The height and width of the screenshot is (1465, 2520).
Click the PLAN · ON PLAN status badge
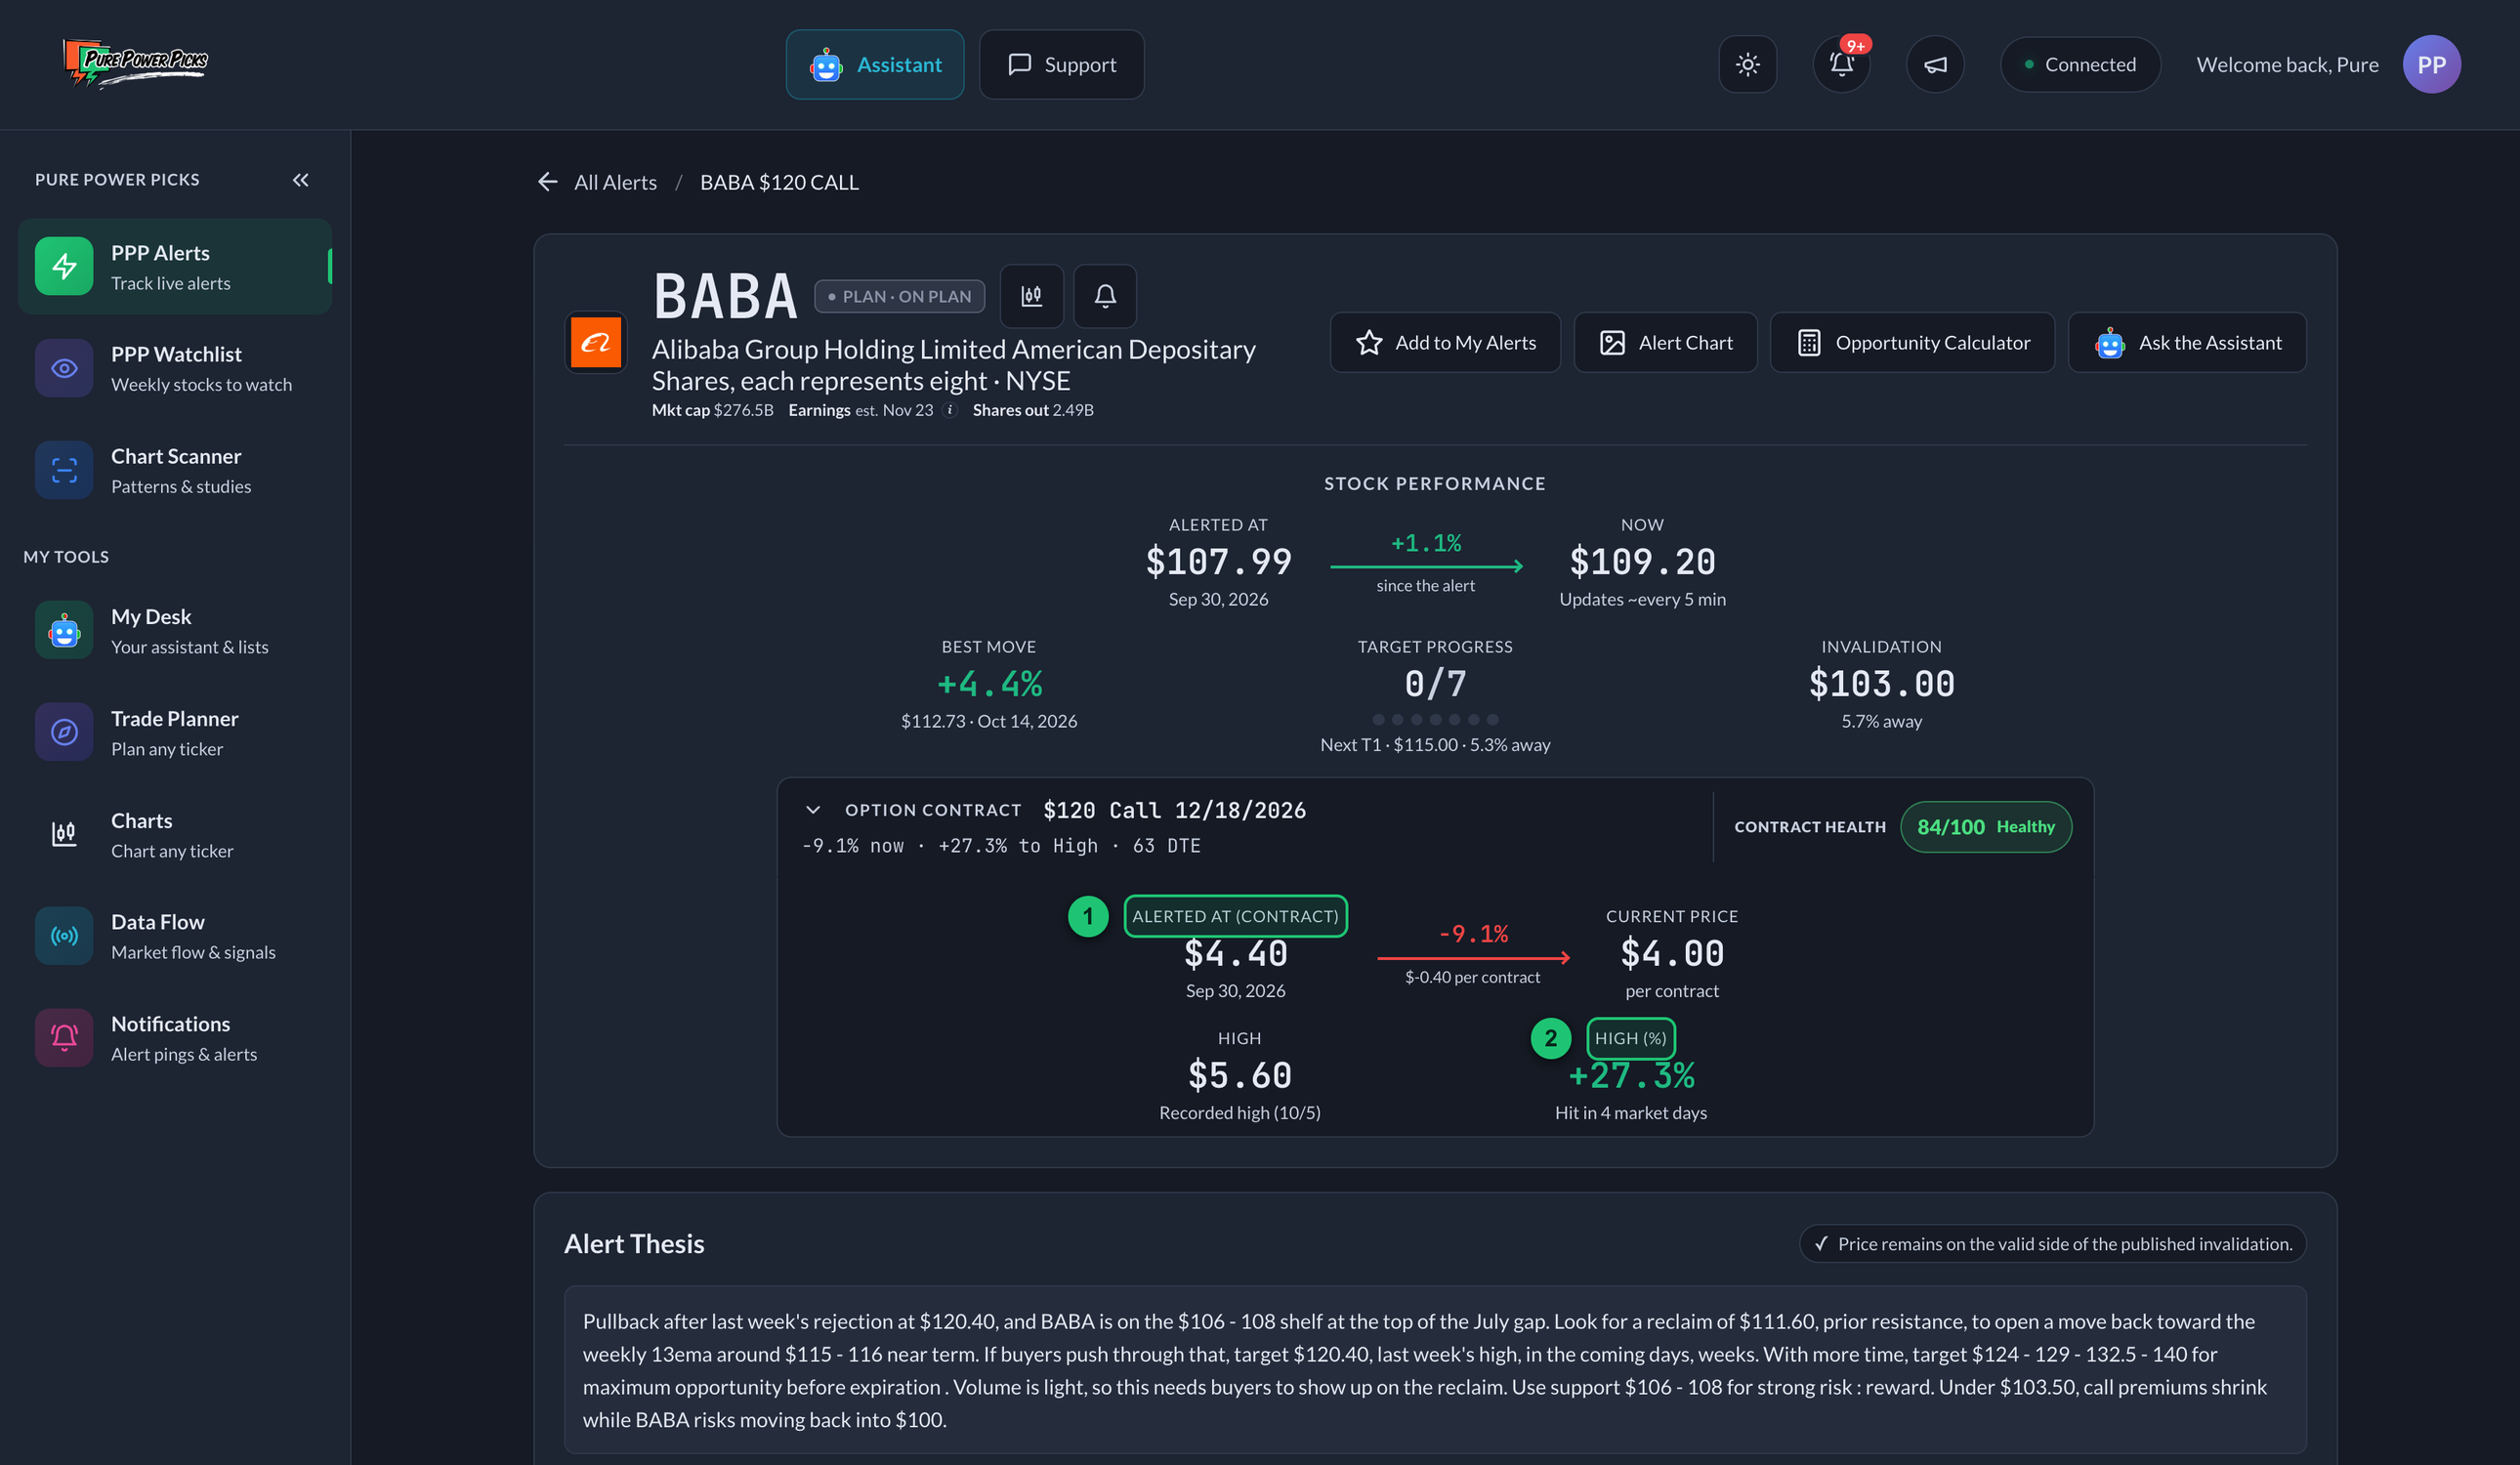tap(899, 296)
